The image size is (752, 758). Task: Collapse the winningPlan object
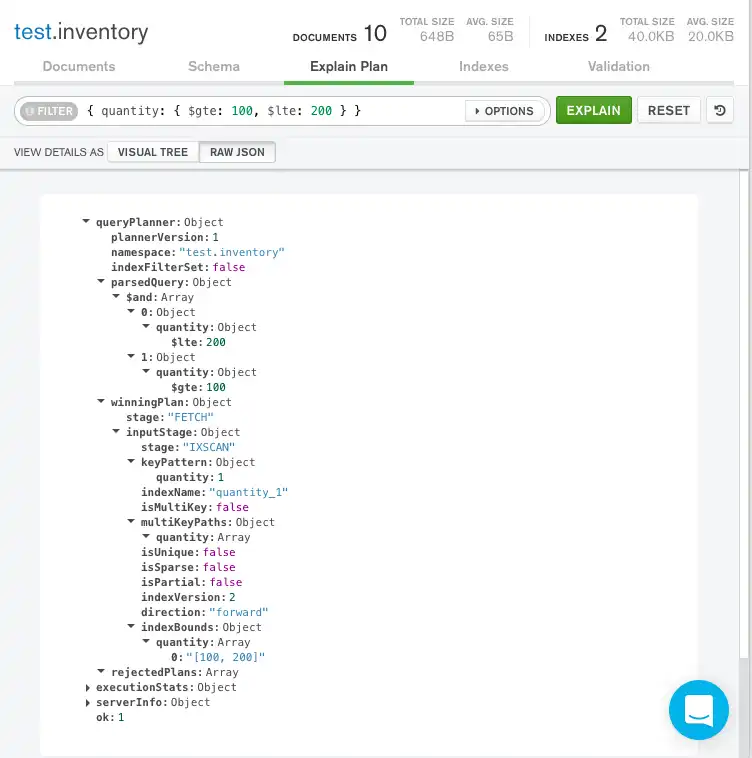coord(101,402)
